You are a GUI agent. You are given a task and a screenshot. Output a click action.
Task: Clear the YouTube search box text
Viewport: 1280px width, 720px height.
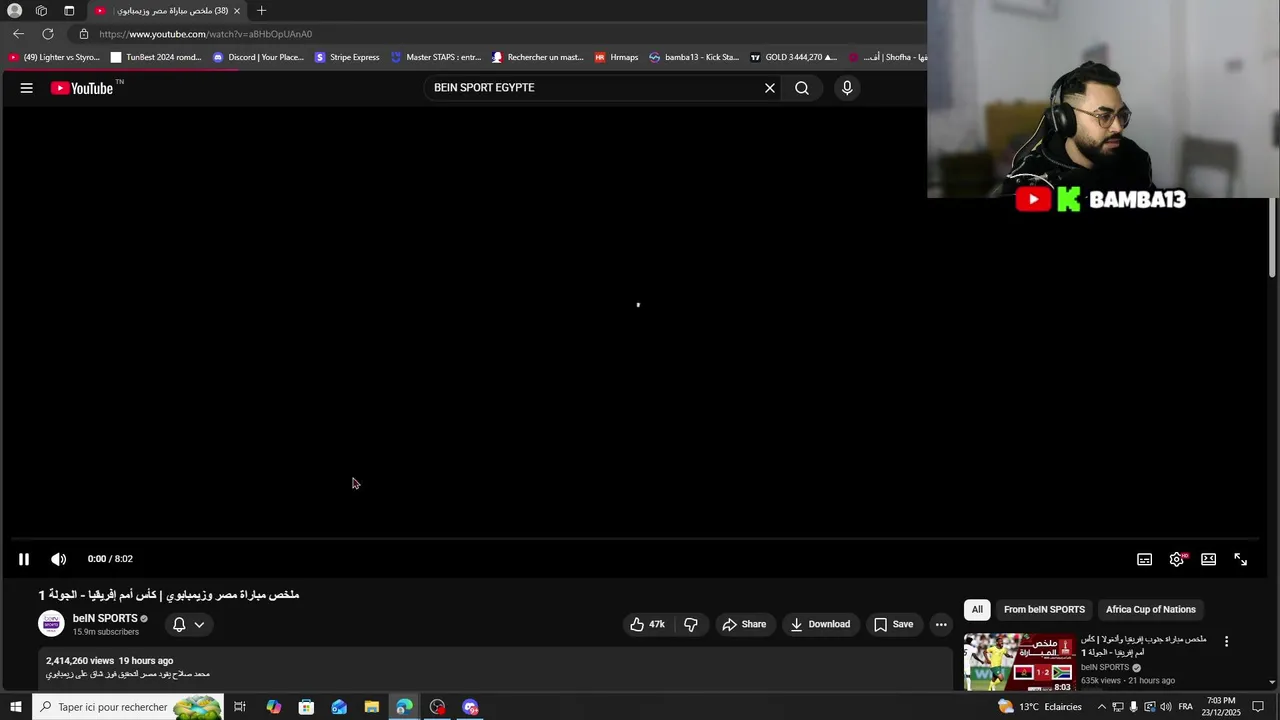pos(770,88)
